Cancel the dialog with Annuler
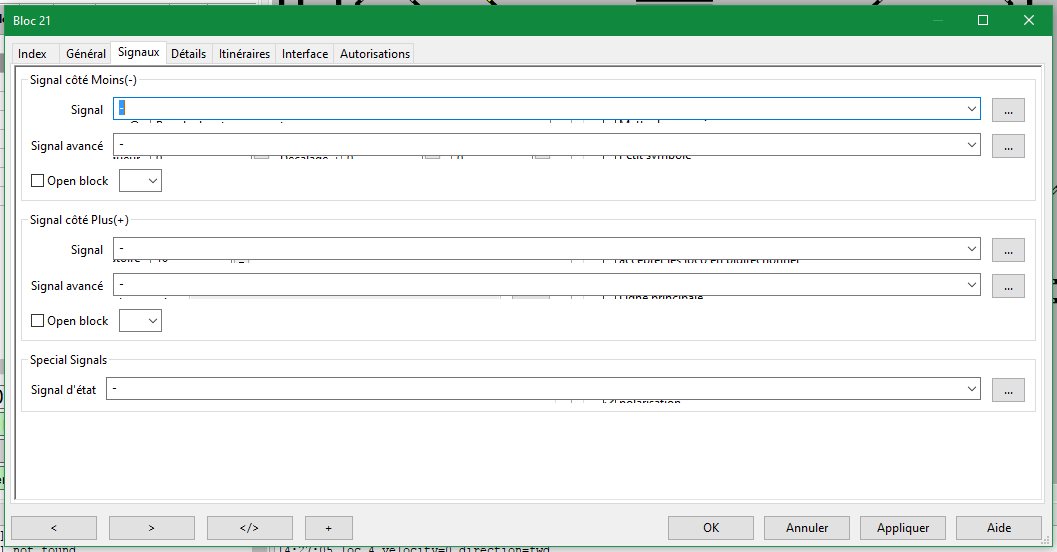Screen dimensions: 1057x552 click(807, 528)
